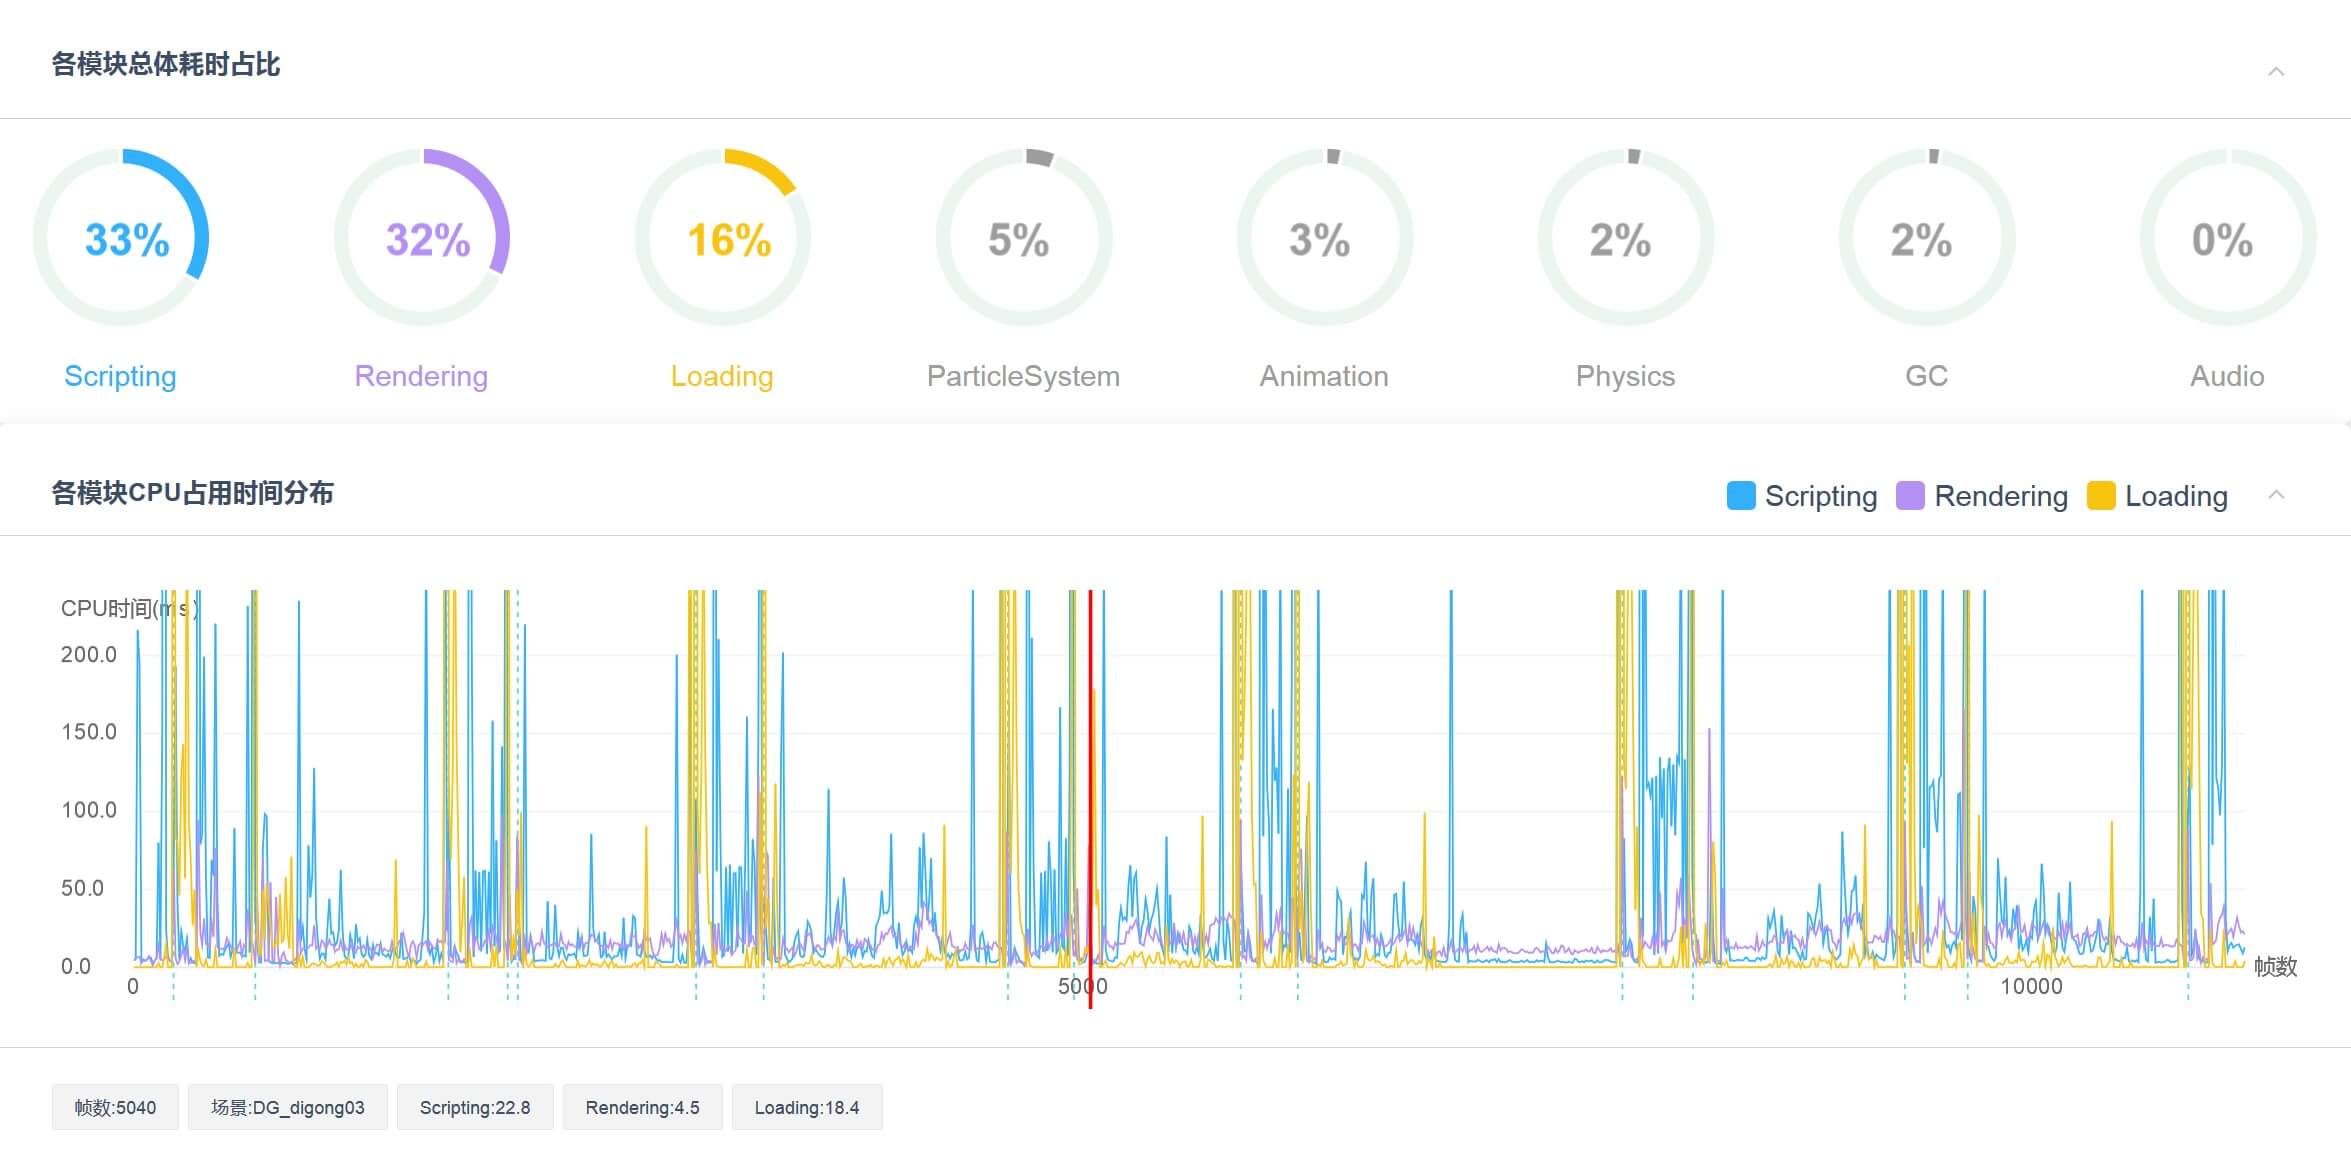Click the ParticleSystem 5% donut gauge
This screenshot has height=1156, width=2351.
pyautogui.click(x=1024, y=238)
